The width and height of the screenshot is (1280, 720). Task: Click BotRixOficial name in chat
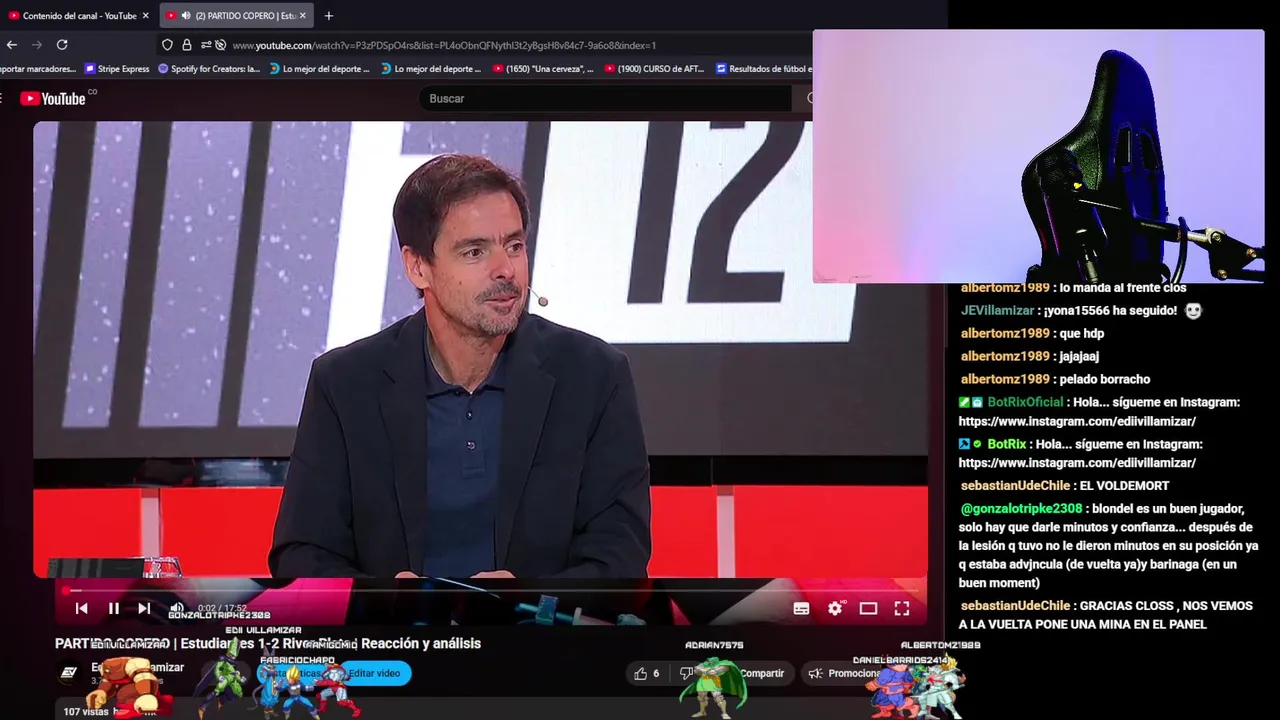coord(1025,402)
